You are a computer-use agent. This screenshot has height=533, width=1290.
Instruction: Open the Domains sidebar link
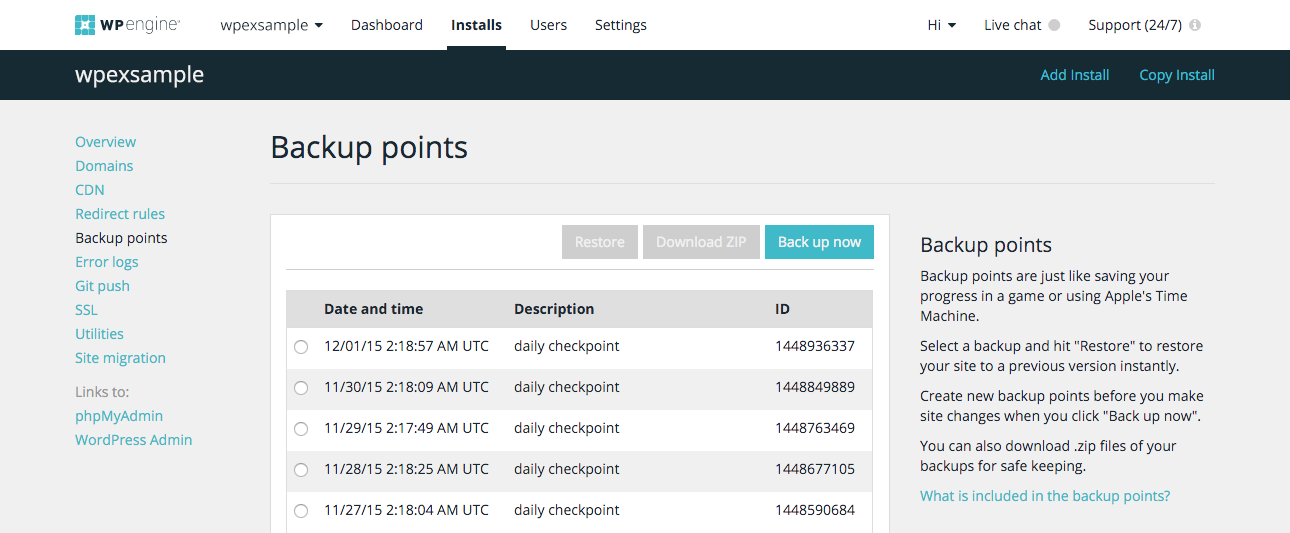(104, 166)
